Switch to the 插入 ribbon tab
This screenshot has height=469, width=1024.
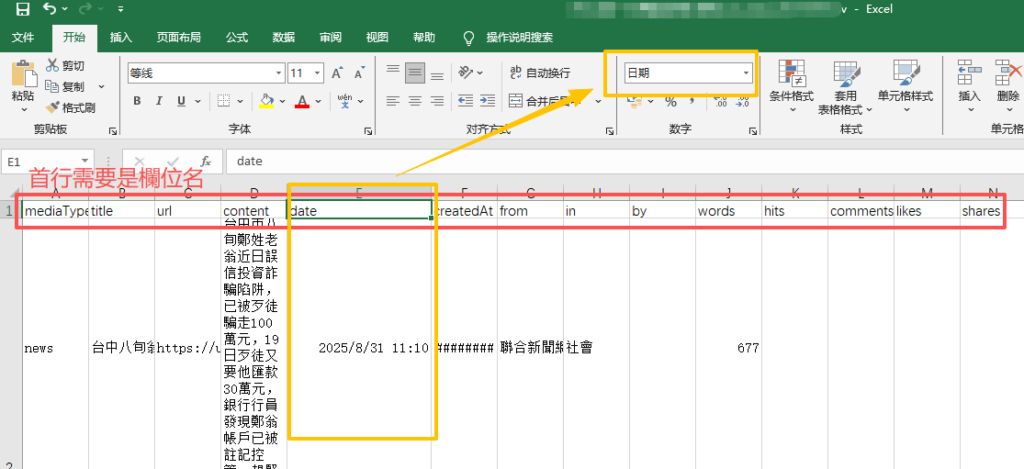tap(121, 38)
